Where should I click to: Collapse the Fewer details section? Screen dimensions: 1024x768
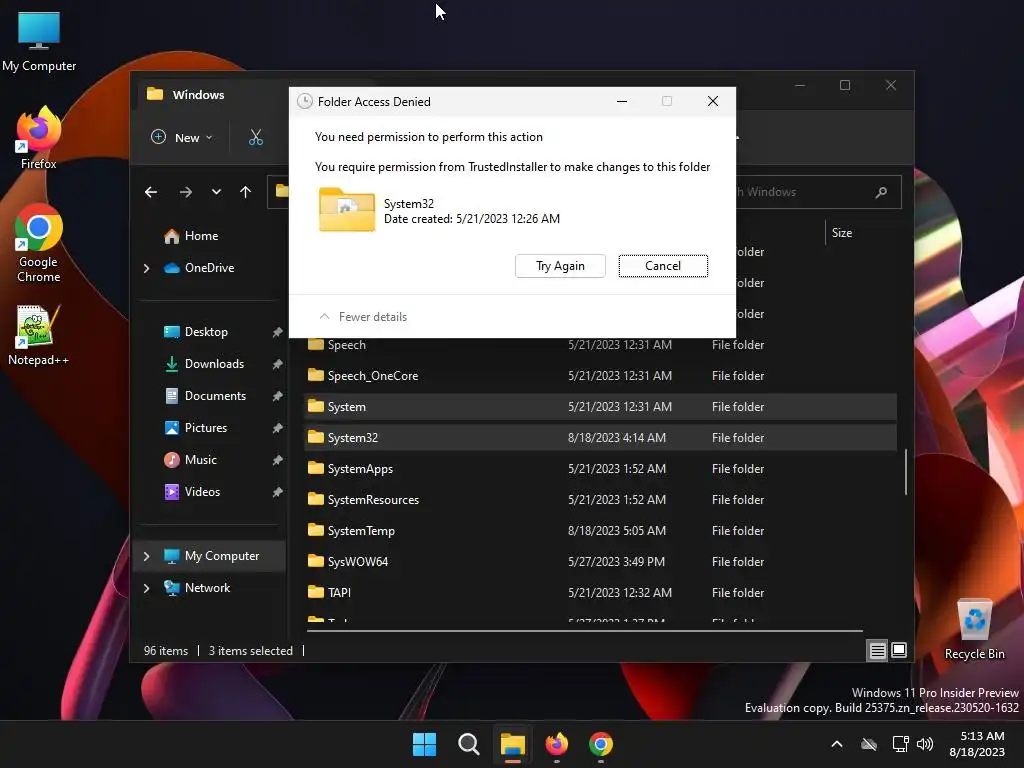(362, 317)
